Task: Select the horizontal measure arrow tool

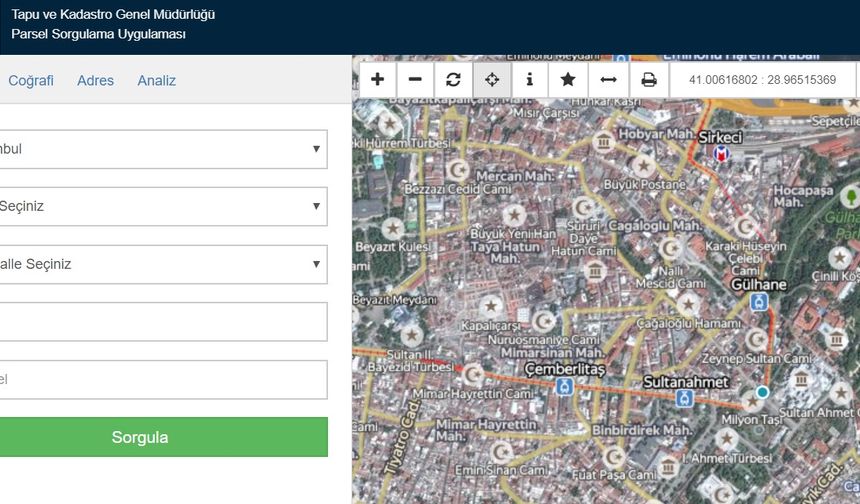Action: coord(607,80)
